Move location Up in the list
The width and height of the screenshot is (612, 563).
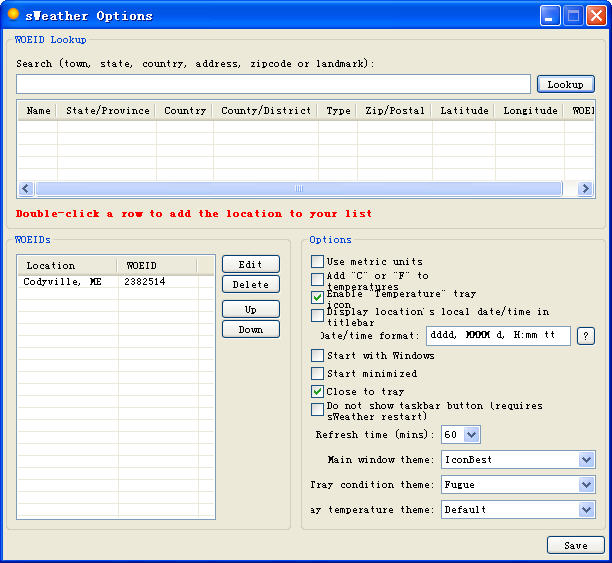coord(251,309)
